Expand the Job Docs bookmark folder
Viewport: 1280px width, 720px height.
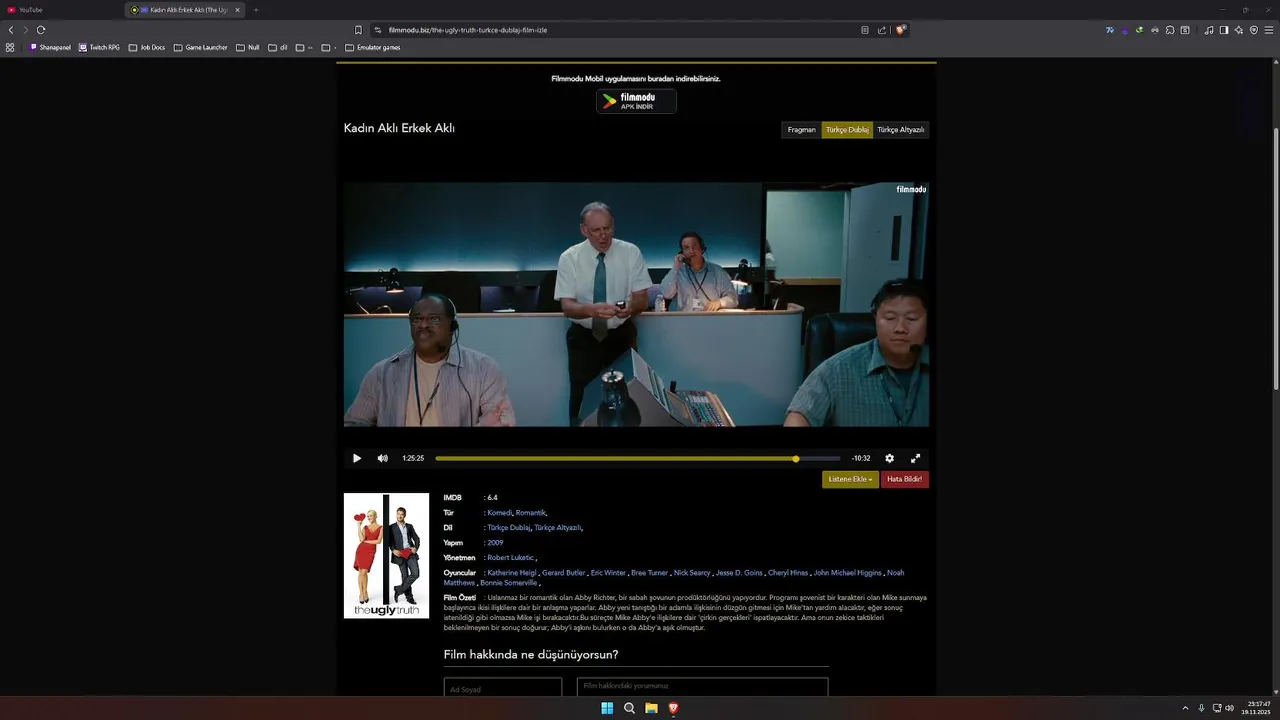pos(147,47)
